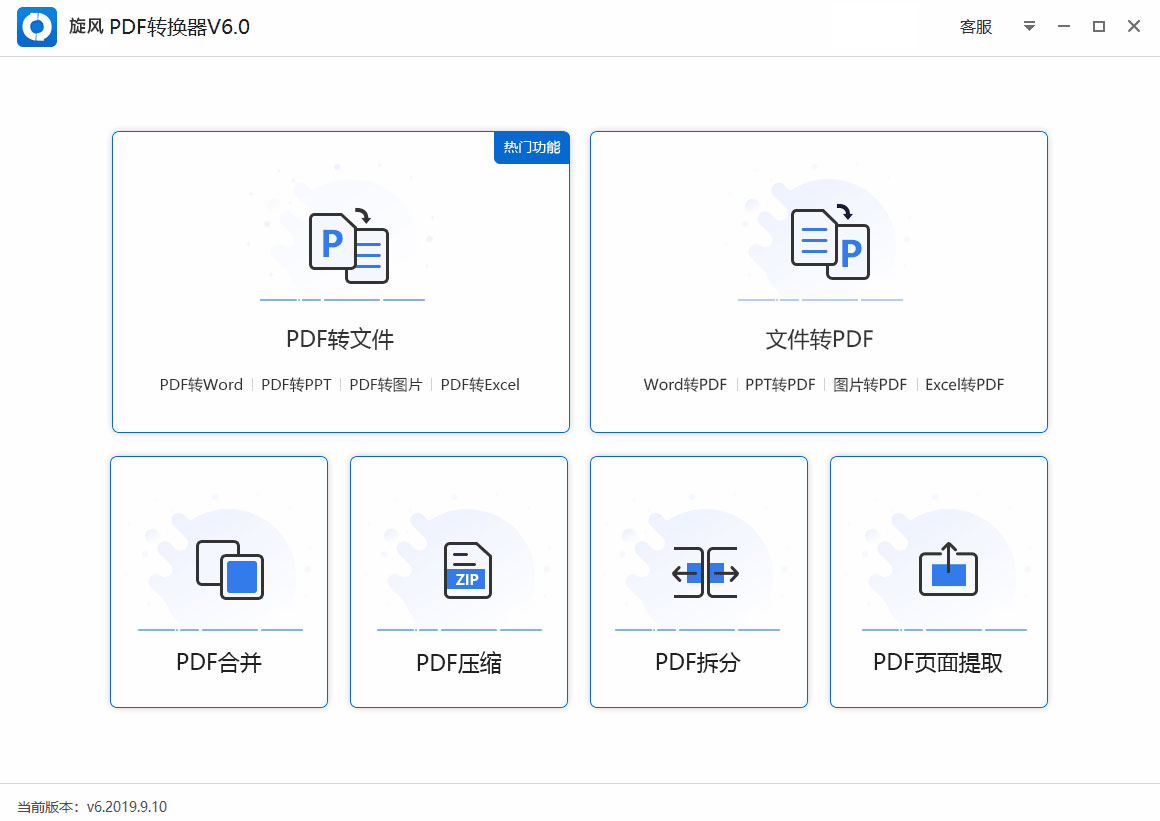Click the current version text v6.2019.9.10

[126, 807]
